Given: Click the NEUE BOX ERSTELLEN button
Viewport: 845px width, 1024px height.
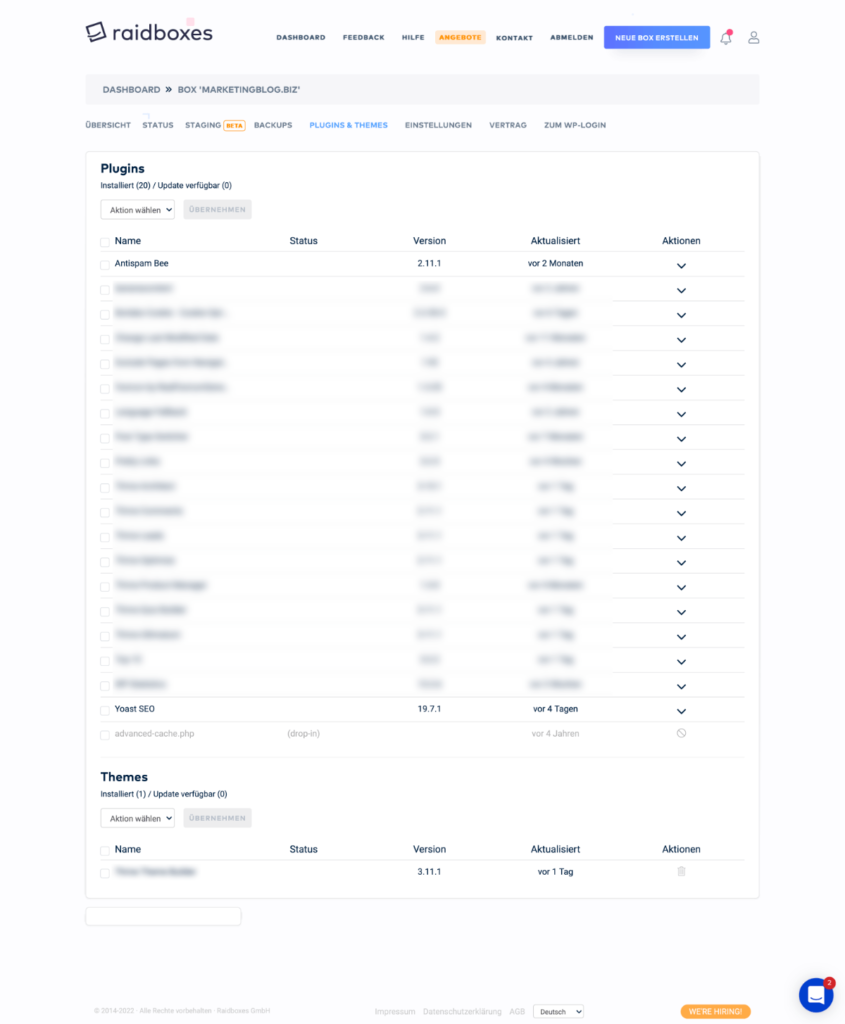Looking at the screenshot, I should [x=657, y=36].
